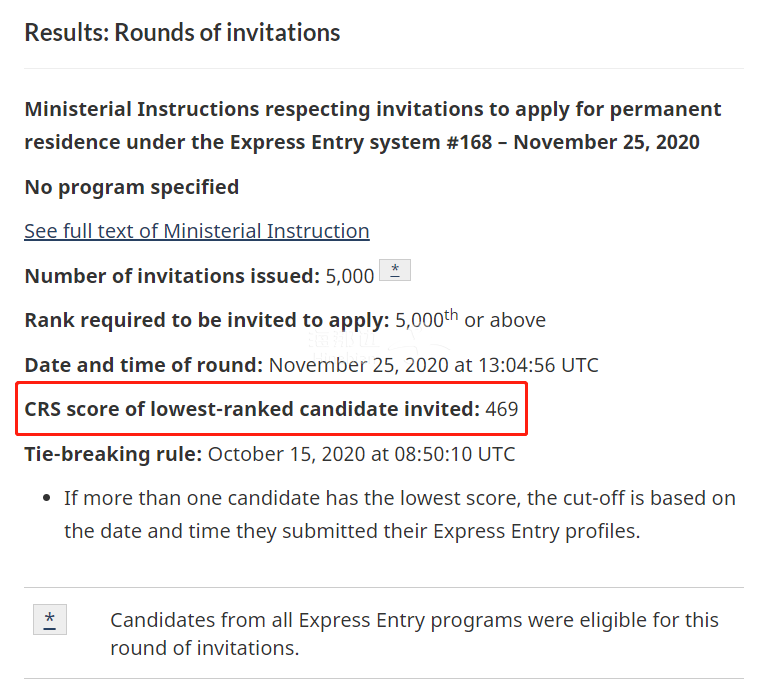Click the No program specified label

pos(132,187)
